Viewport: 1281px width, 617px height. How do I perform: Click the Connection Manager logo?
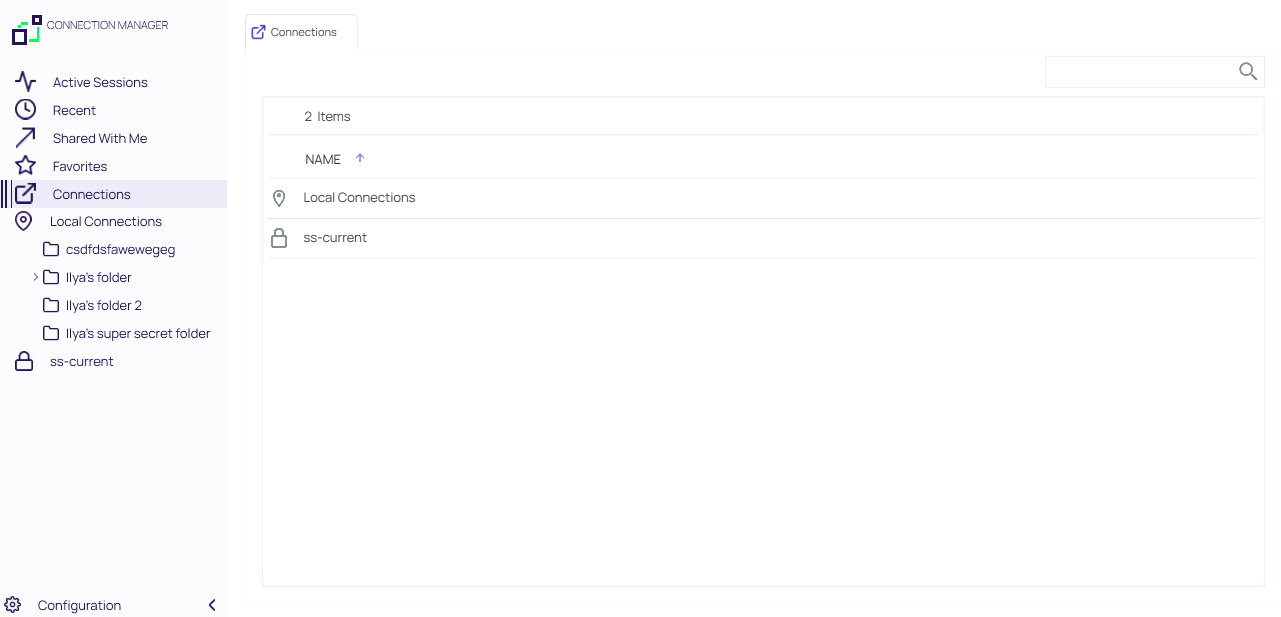point(27,30)
